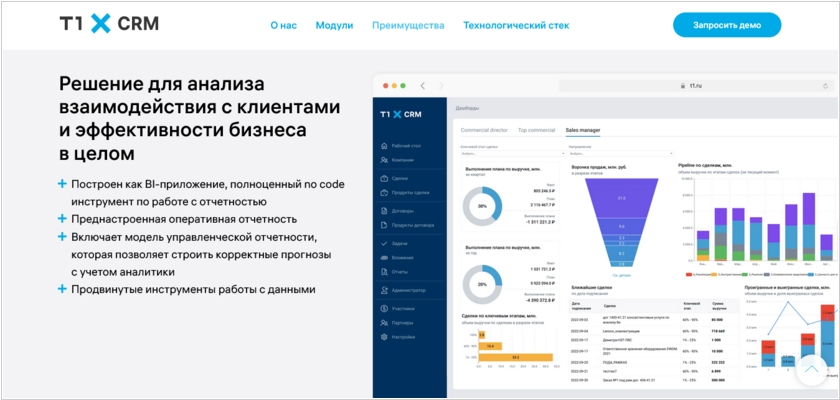Viewport: 840px width, 400px height.
Task: Click the 718 669 amount cell
Action: (718, 331)
